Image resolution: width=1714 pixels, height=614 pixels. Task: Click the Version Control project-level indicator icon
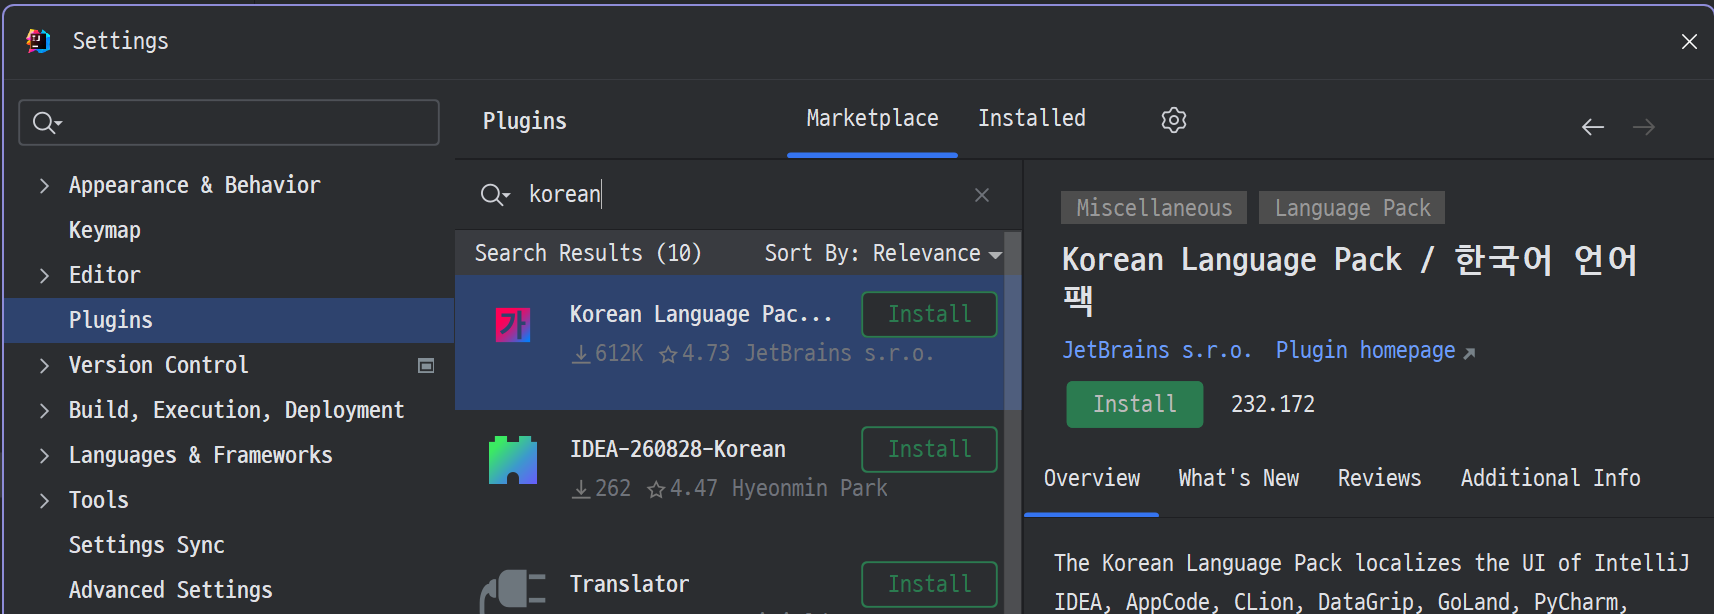click(426, 366)
